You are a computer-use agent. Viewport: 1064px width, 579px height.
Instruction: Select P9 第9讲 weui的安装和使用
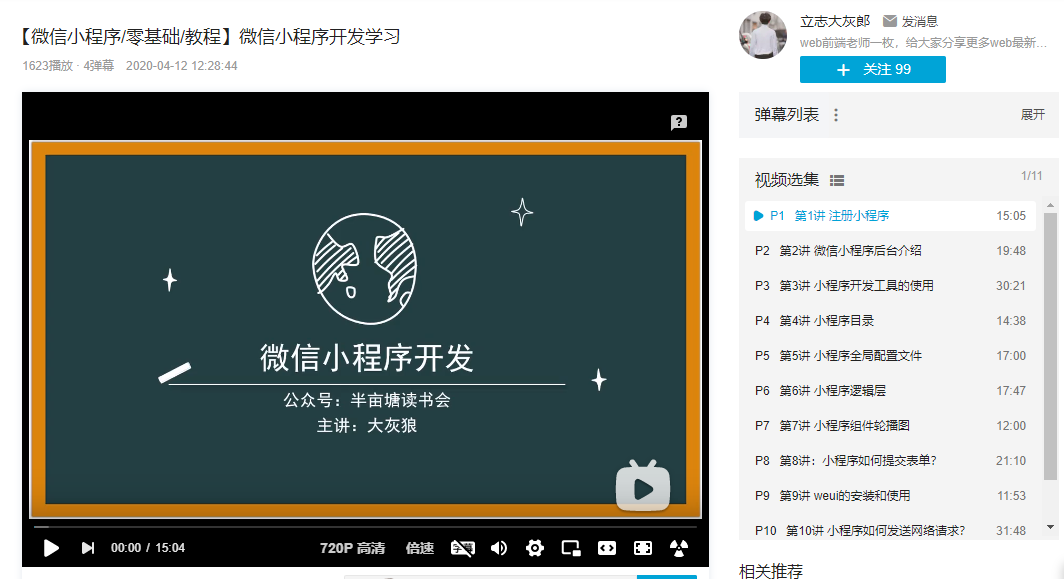pyautogui.click(x=890, y=496)
